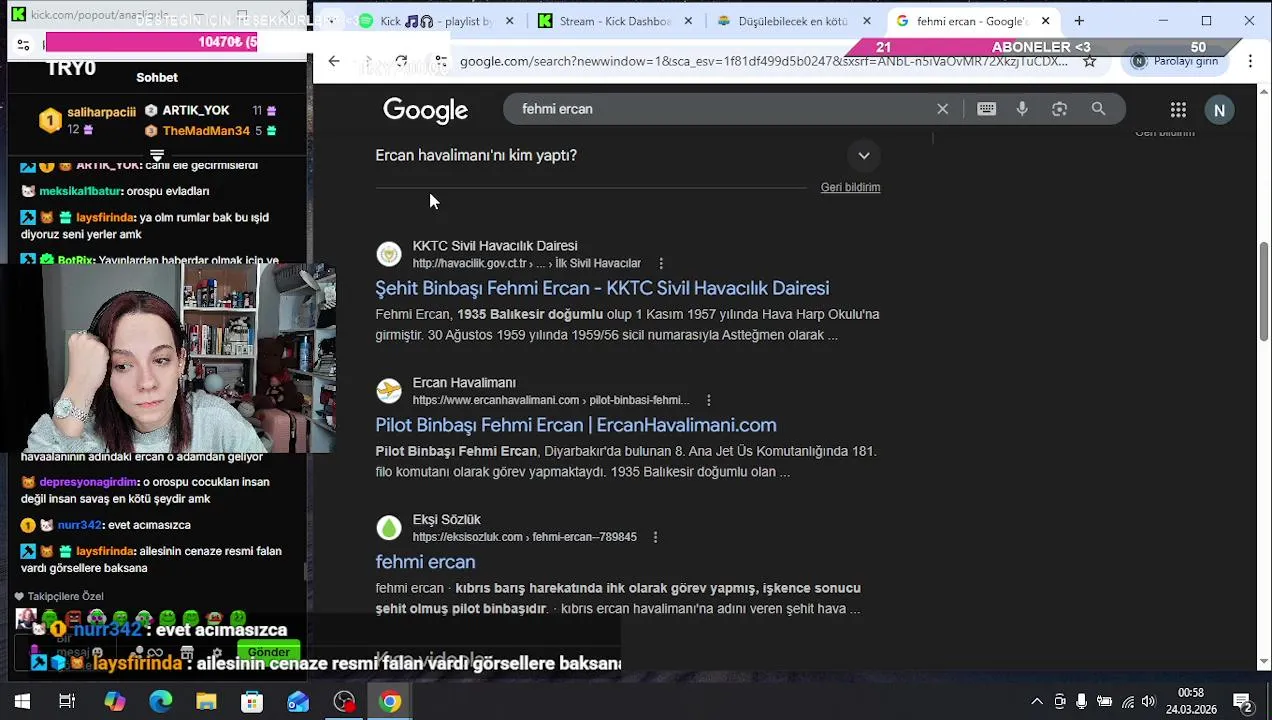1272x720 pixels.
Task: Open Outlook from taskbar
Action: coord(298,702)
